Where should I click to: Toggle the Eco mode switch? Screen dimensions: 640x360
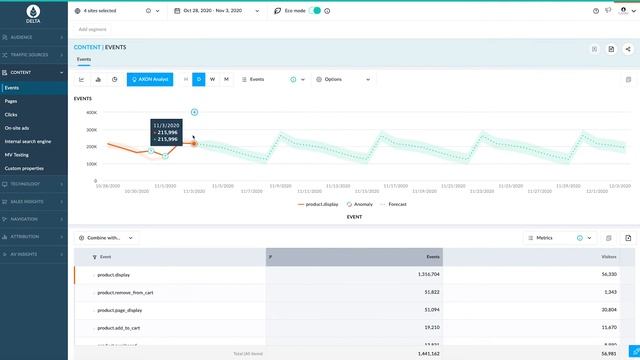pos(315,11)
